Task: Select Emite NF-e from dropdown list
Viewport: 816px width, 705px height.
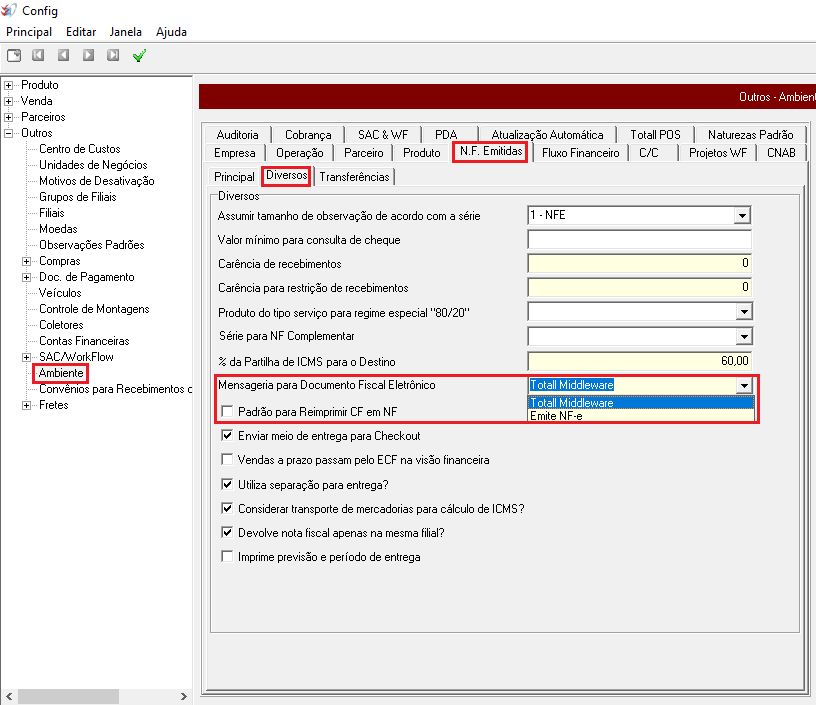Action: click(x=557, y=416)
